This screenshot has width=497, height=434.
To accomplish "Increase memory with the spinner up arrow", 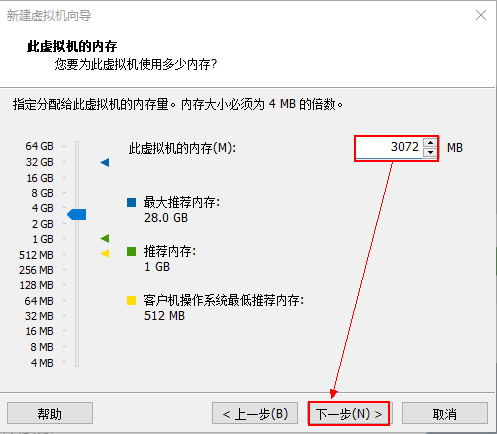I will tap(430, 143).
